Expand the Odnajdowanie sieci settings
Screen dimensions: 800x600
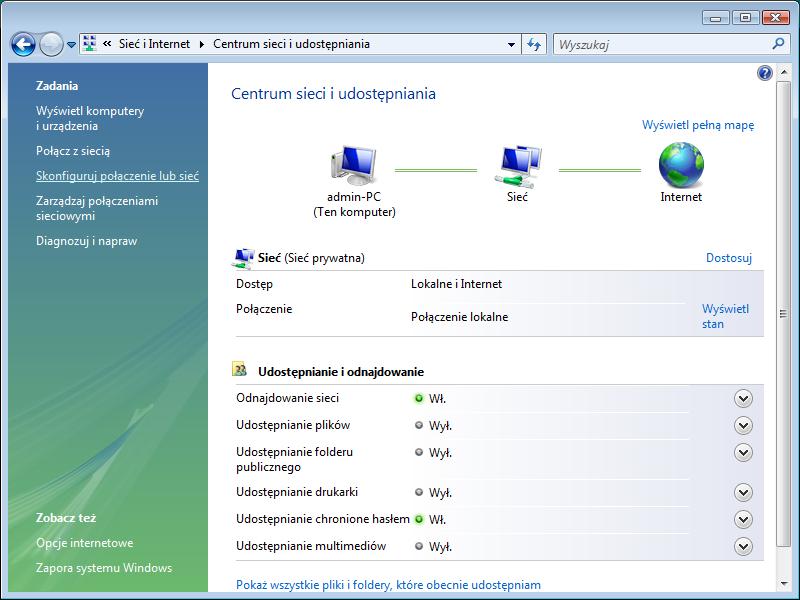[x=742, y=398]
